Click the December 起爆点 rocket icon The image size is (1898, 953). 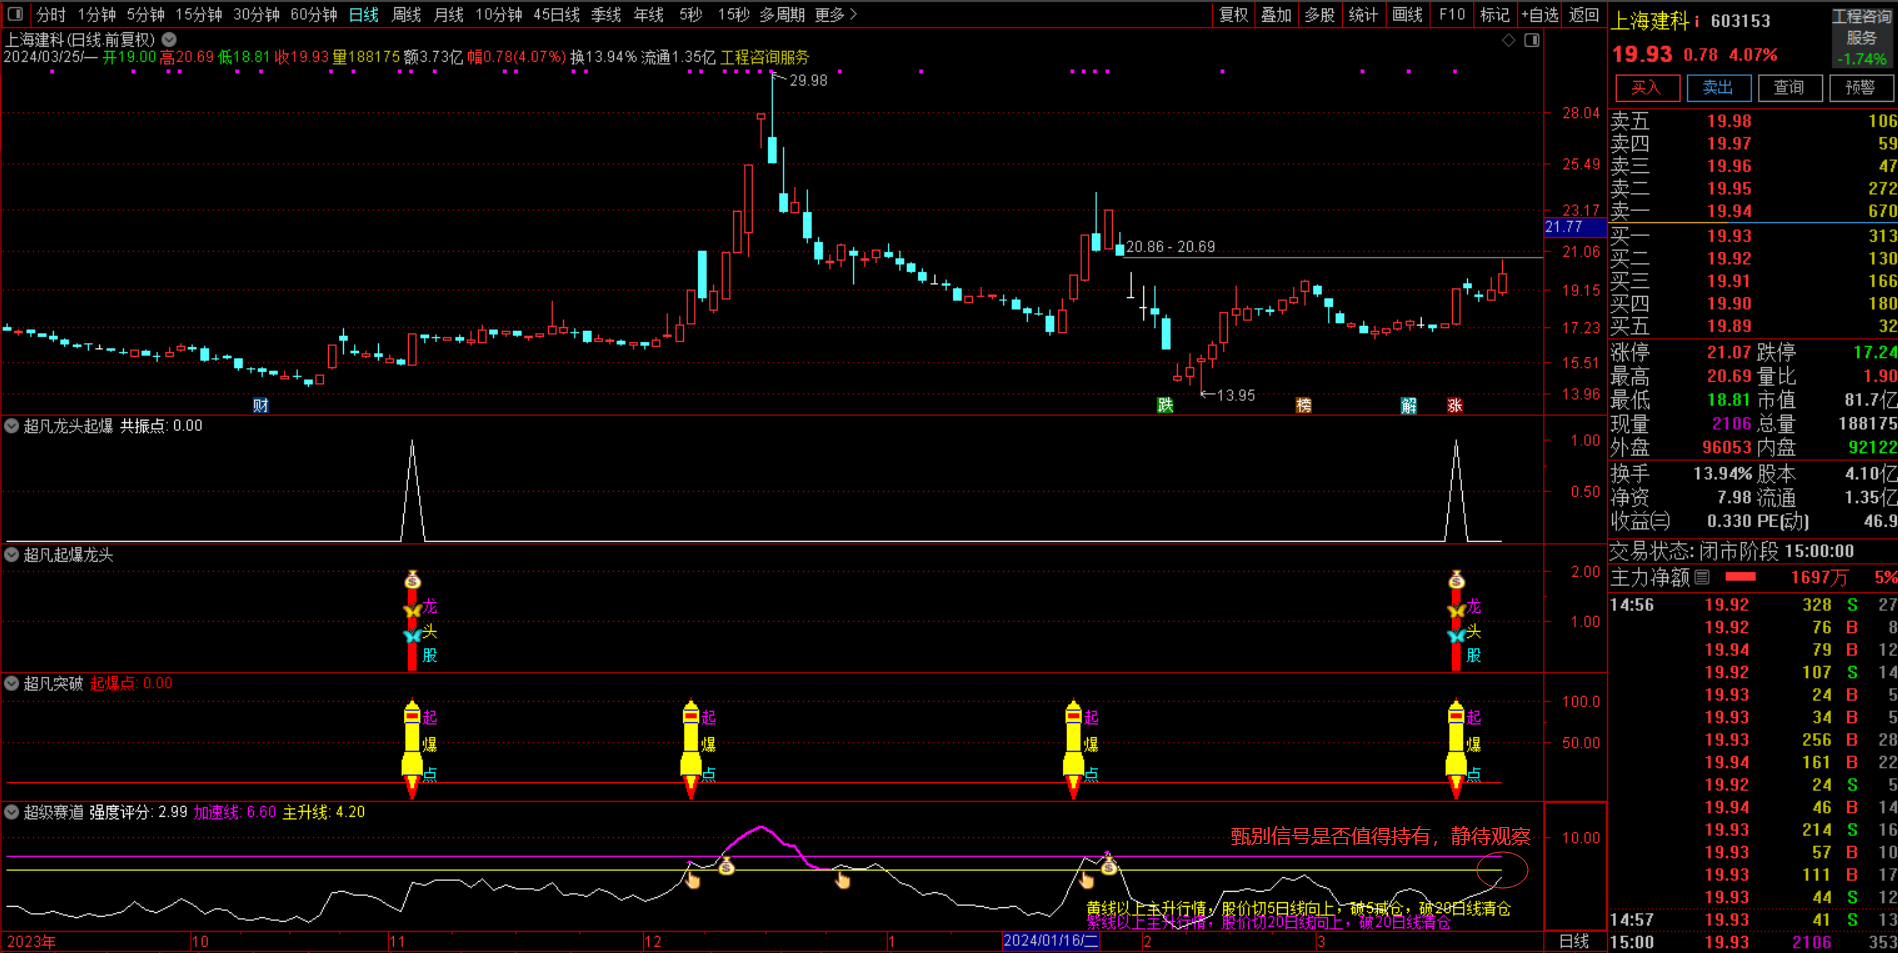click(691, 748)
